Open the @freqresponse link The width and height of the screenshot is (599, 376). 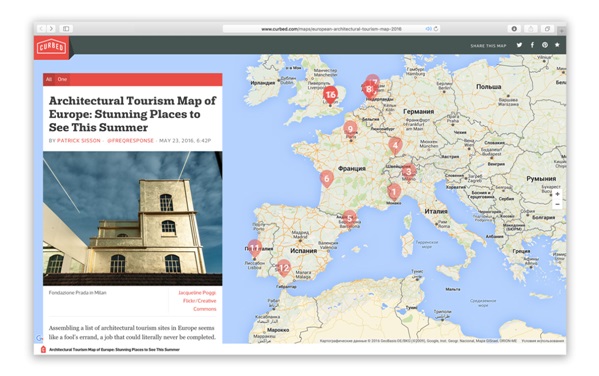(130, 141)
